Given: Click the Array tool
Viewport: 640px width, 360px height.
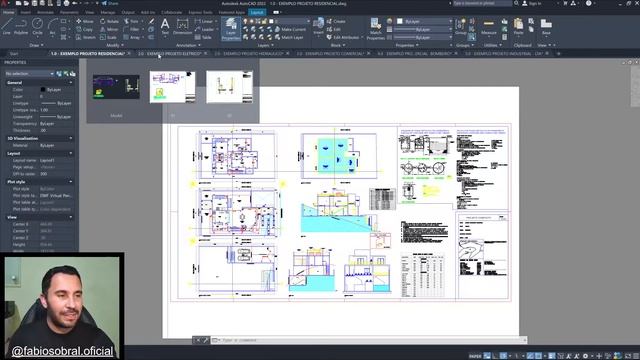Looking at the screenshot, I should pos(131,37).
